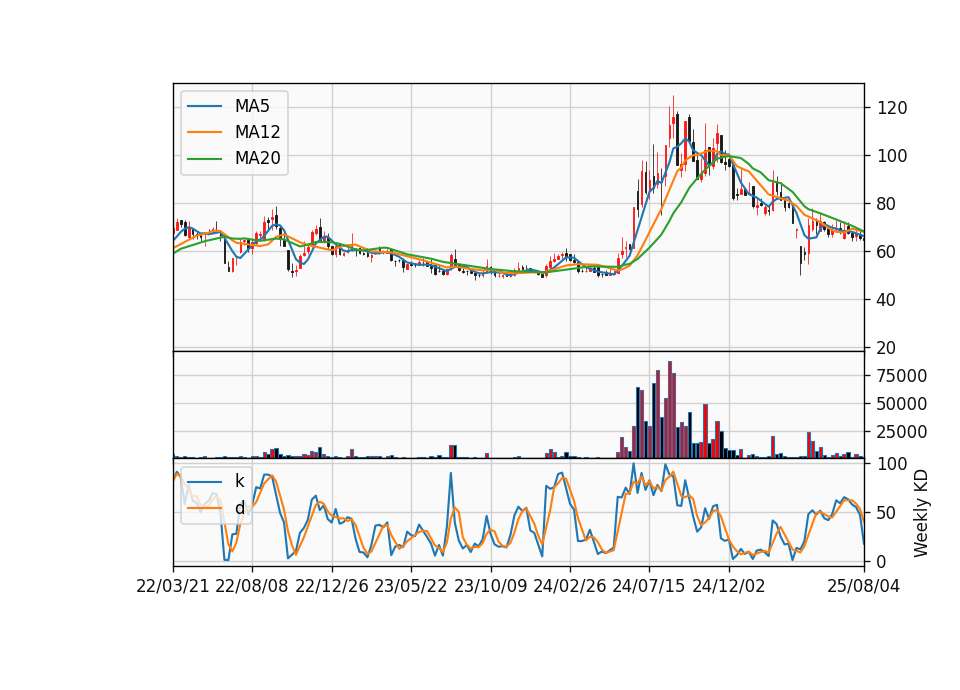Click the 24/07/15 date tick label
Viewport: 960px width, 690px height.
pos(649,587)
